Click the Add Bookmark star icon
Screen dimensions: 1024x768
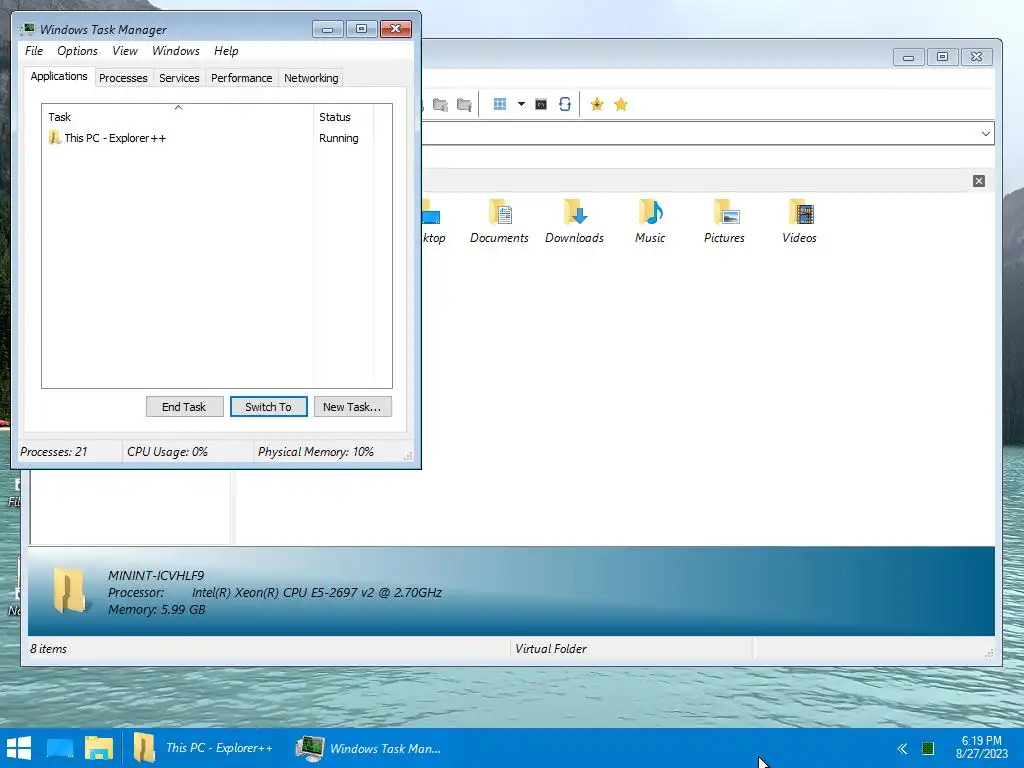point(597,104)
